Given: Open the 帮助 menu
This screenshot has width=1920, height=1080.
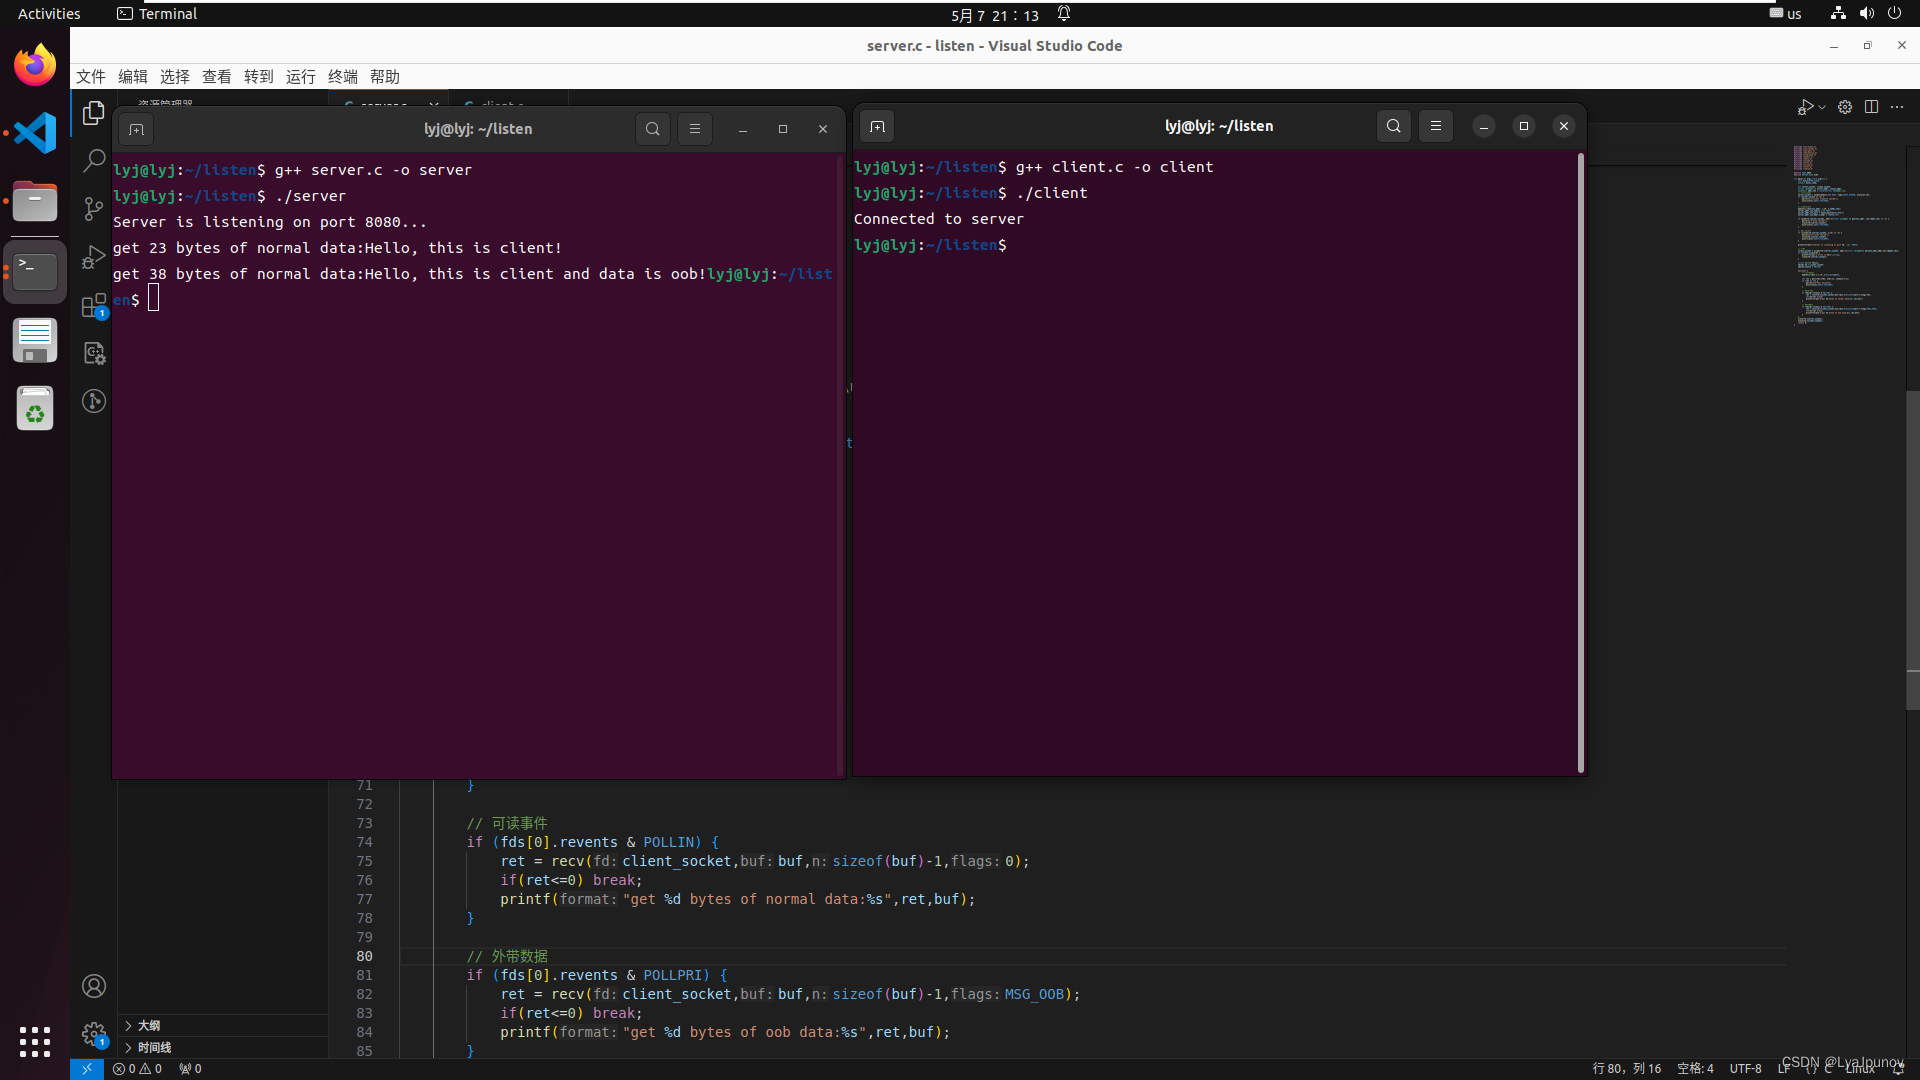Looking at the screenshot, I should (x=385, y=77).
